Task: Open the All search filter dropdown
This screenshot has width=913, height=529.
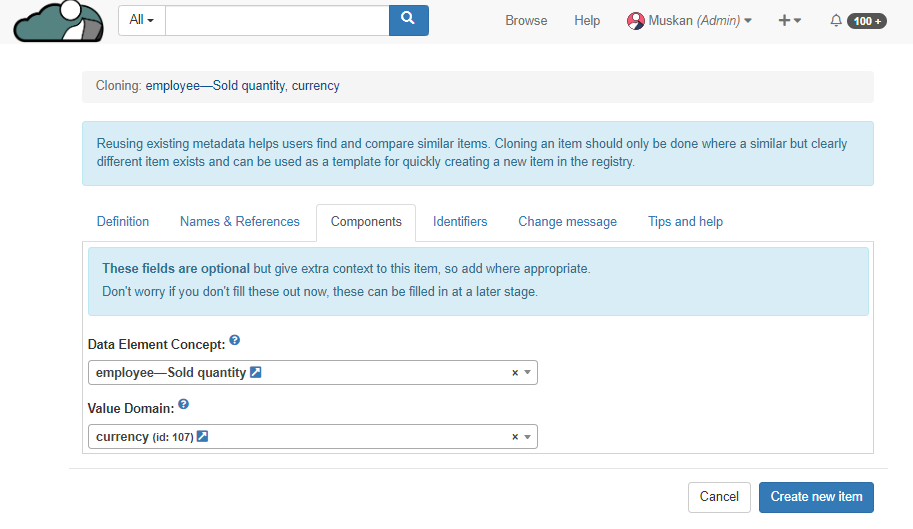Action: 142,20
